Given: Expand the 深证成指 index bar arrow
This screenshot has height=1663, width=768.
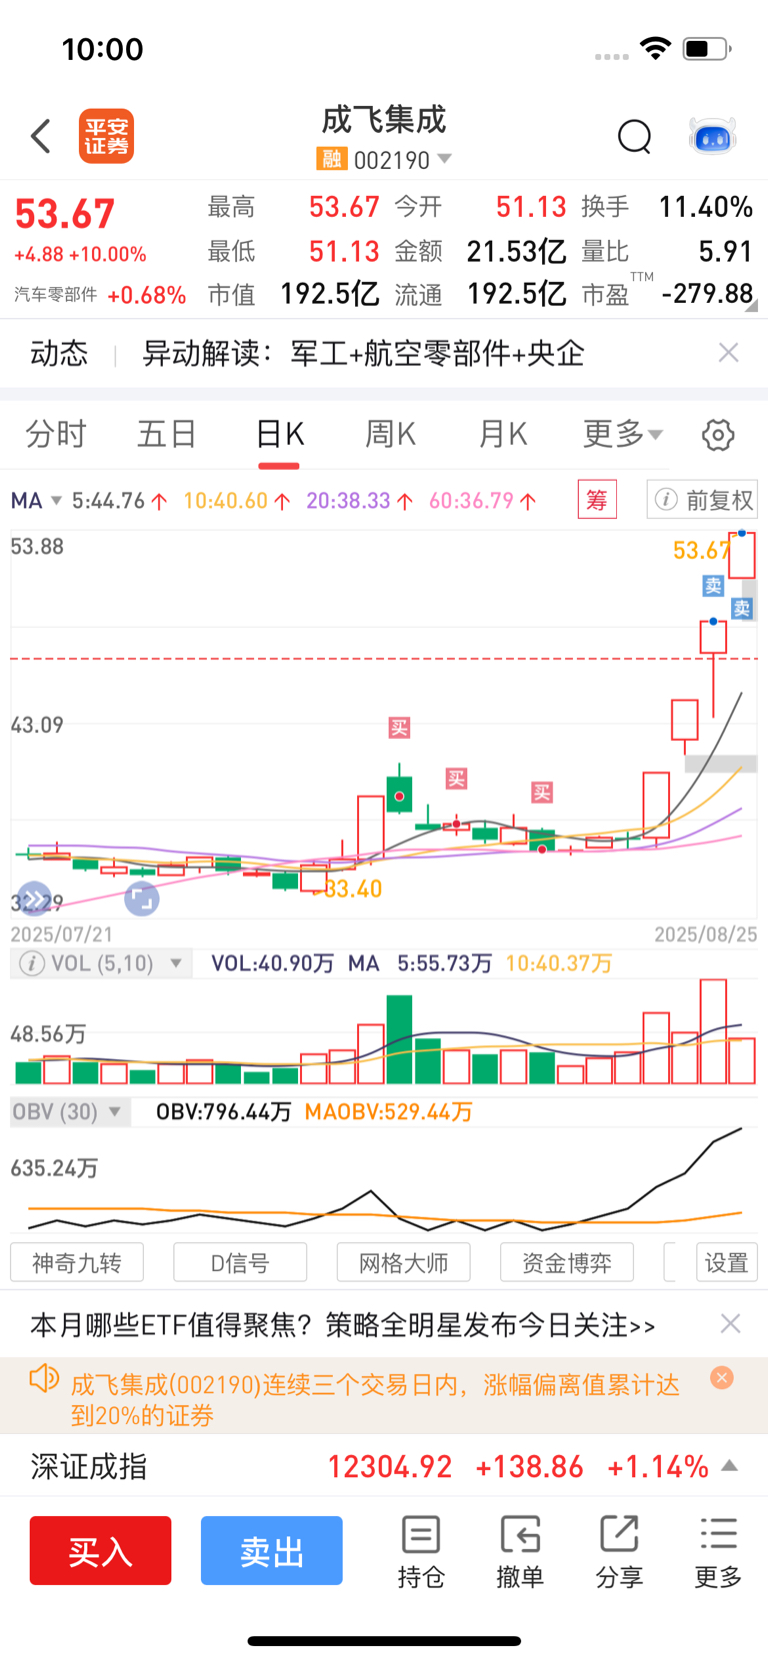Looking at the screenshot, I should coord(730,1466).
